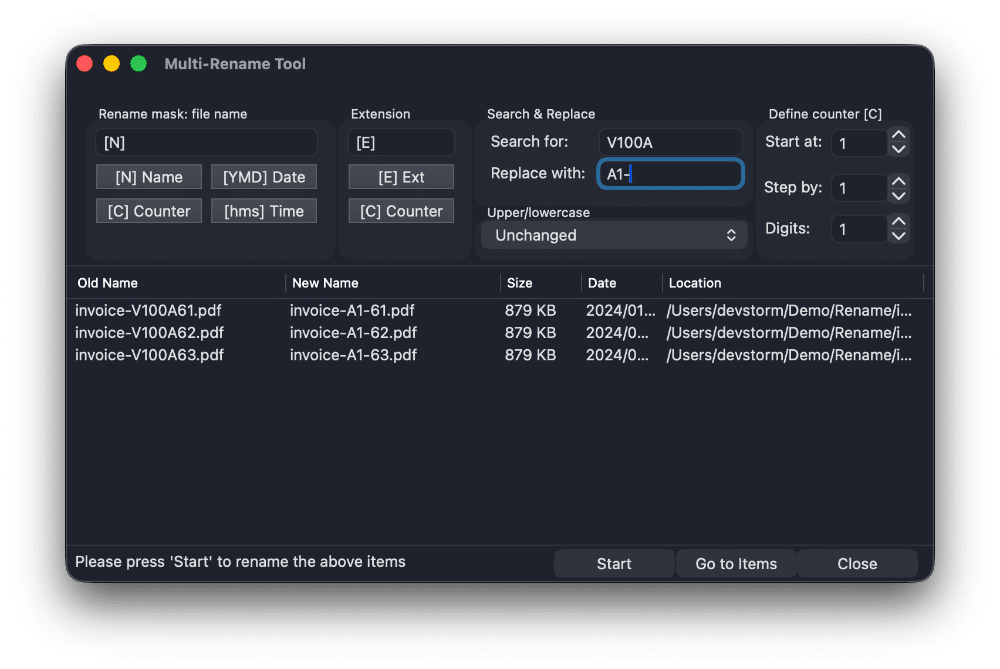Start renaming the listed files
This screenshot has height=669, width=1000.
[x=613, y=563]
